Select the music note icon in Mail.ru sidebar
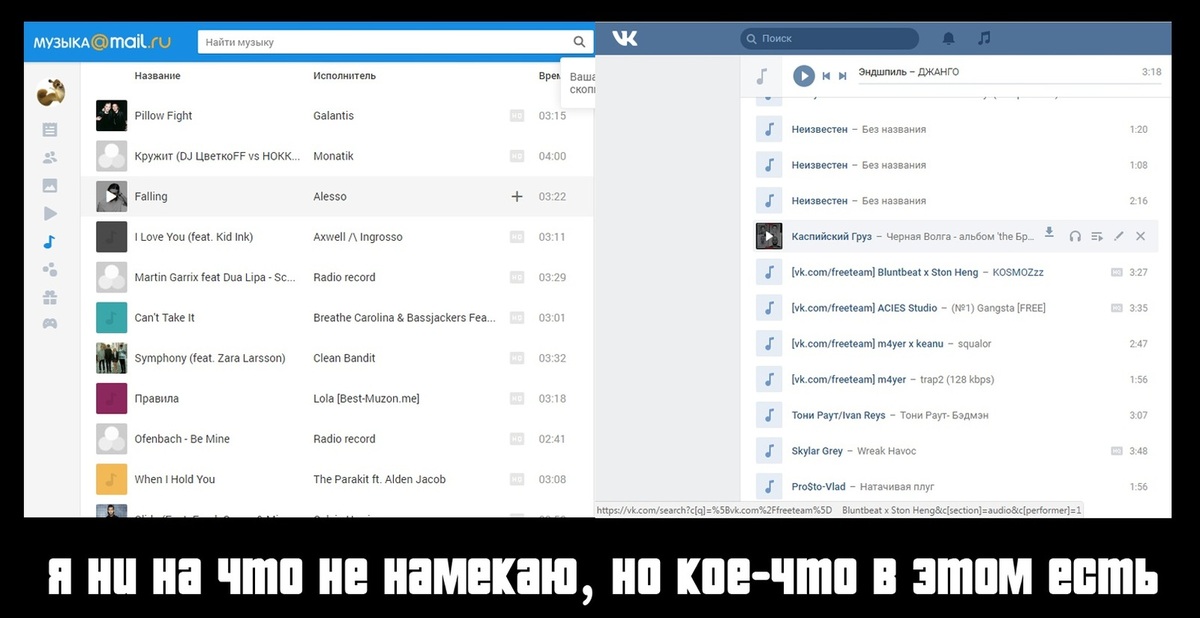This screenshot has width=1200, height=618. tap(50, 242)
